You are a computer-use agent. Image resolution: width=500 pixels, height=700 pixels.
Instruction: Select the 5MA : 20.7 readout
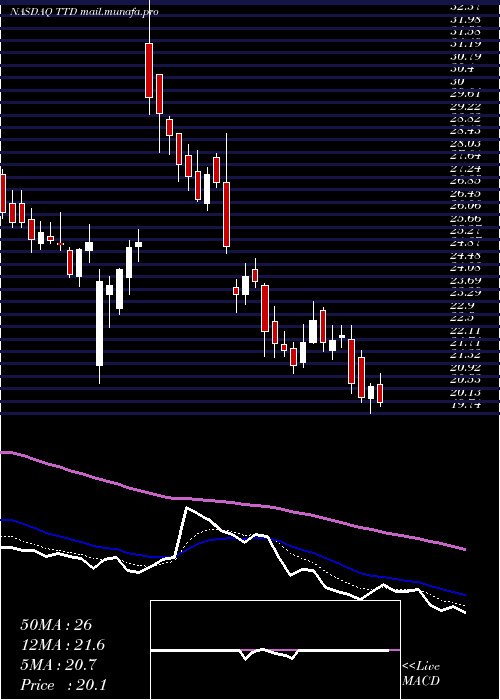(x=58, y=665)
